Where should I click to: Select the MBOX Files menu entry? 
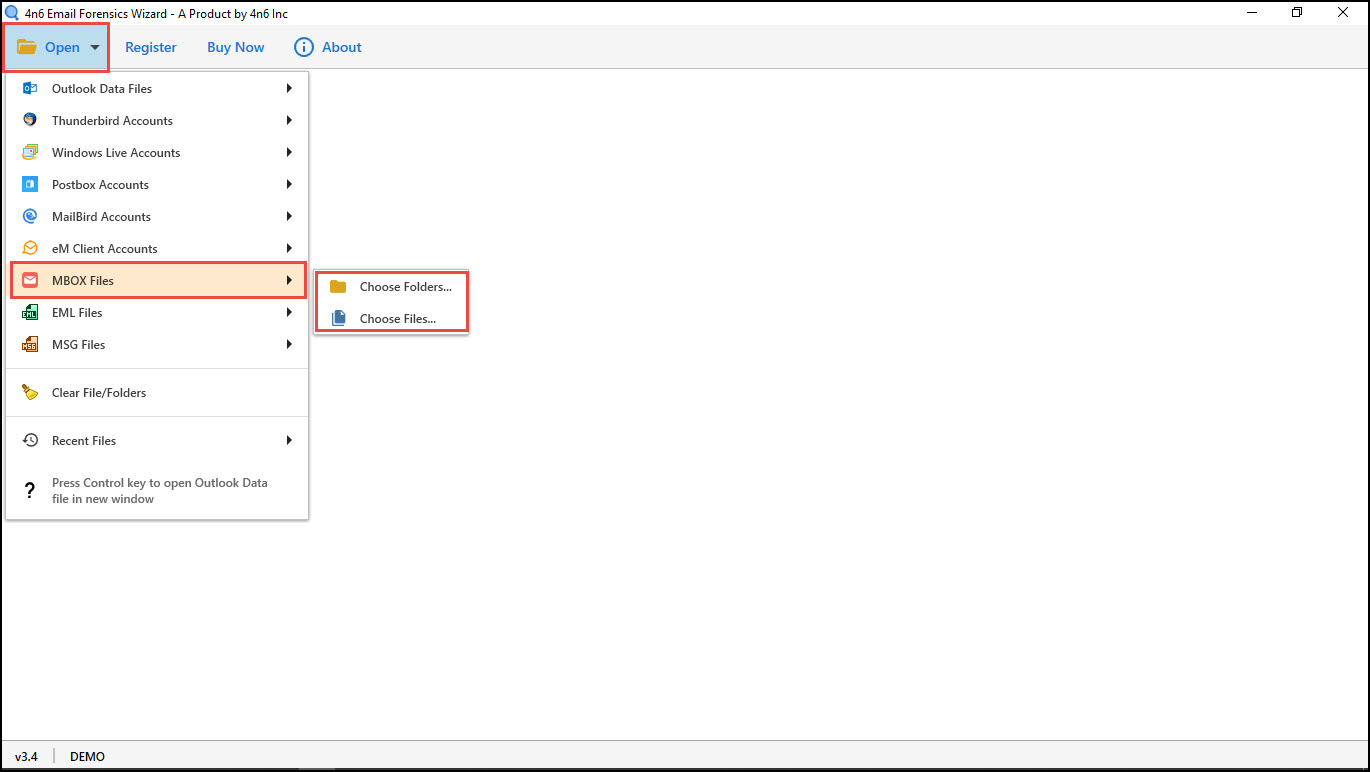coord(157,280)
